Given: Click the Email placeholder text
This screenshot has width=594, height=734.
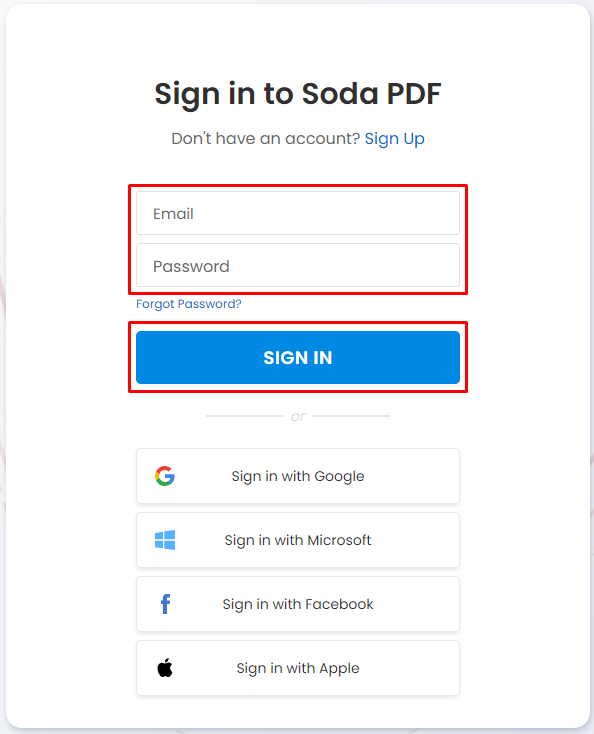Looking at the screenshot, I should point(173,214).
